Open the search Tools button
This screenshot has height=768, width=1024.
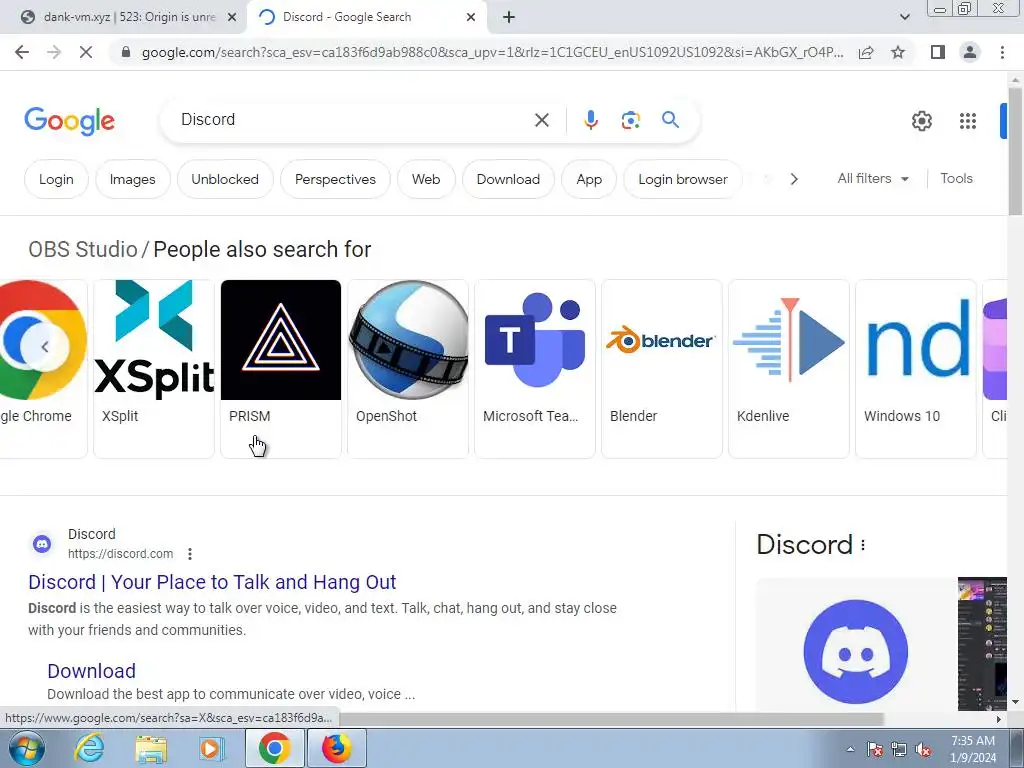[956, 178]
